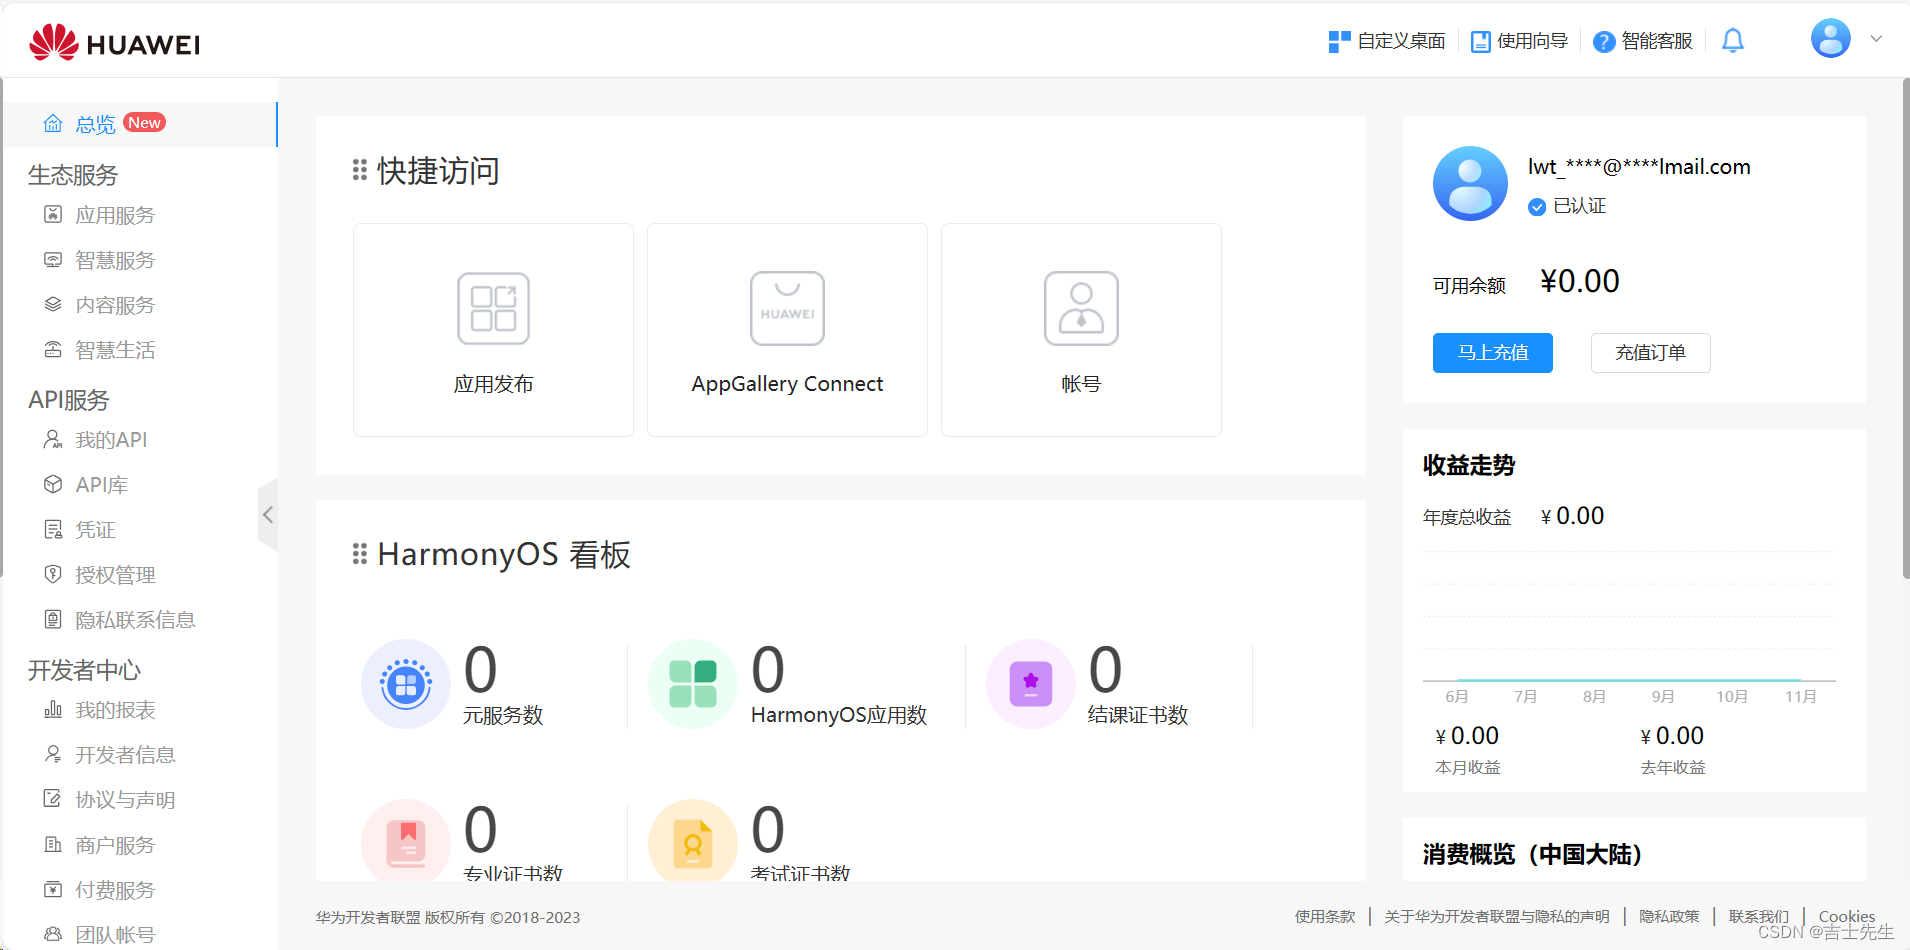
Task: Click the page vertical scrollbar
Action: [1905, 328]
